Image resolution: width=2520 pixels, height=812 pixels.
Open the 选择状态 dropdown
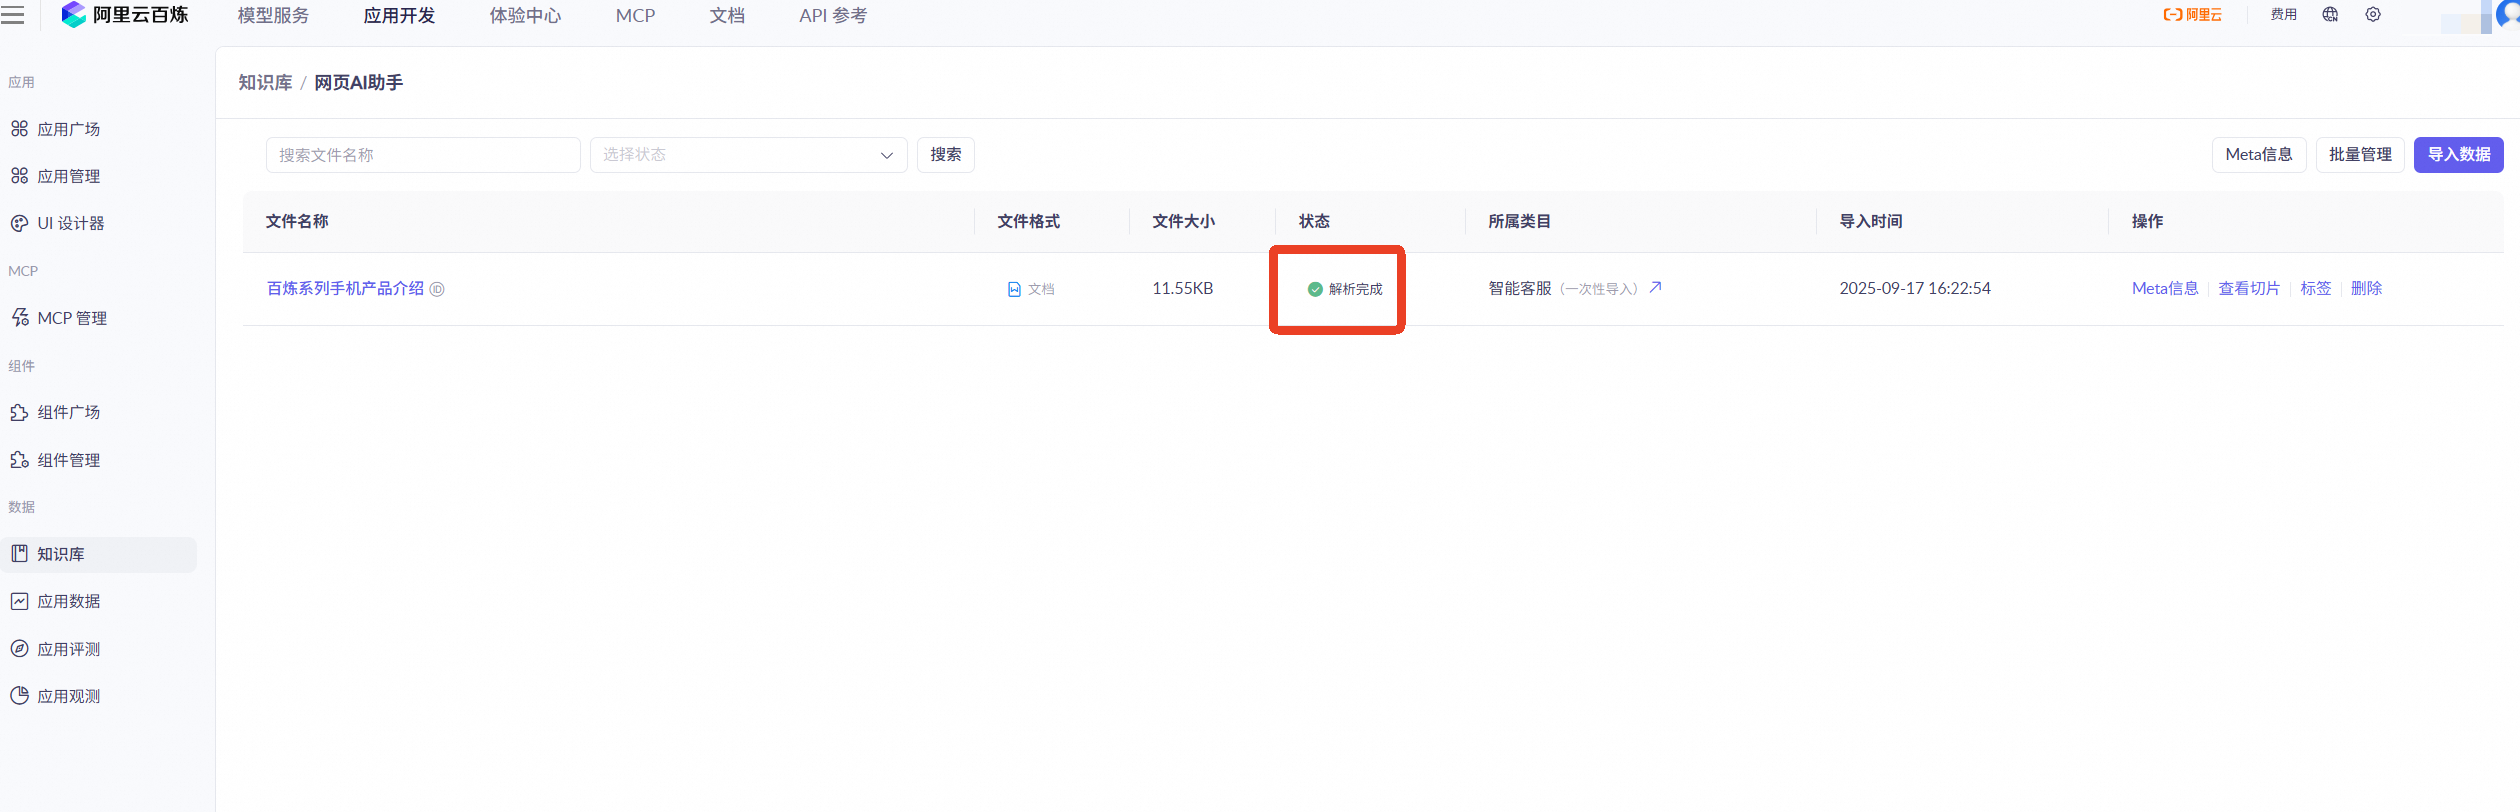tap(748, 155)
